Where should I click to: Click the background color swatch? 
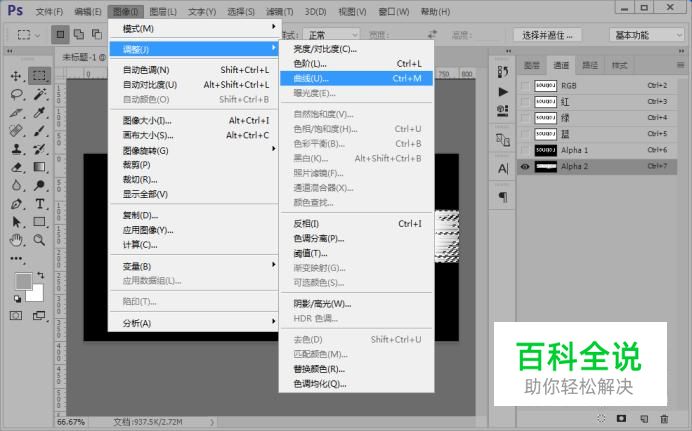pos(37,294)
